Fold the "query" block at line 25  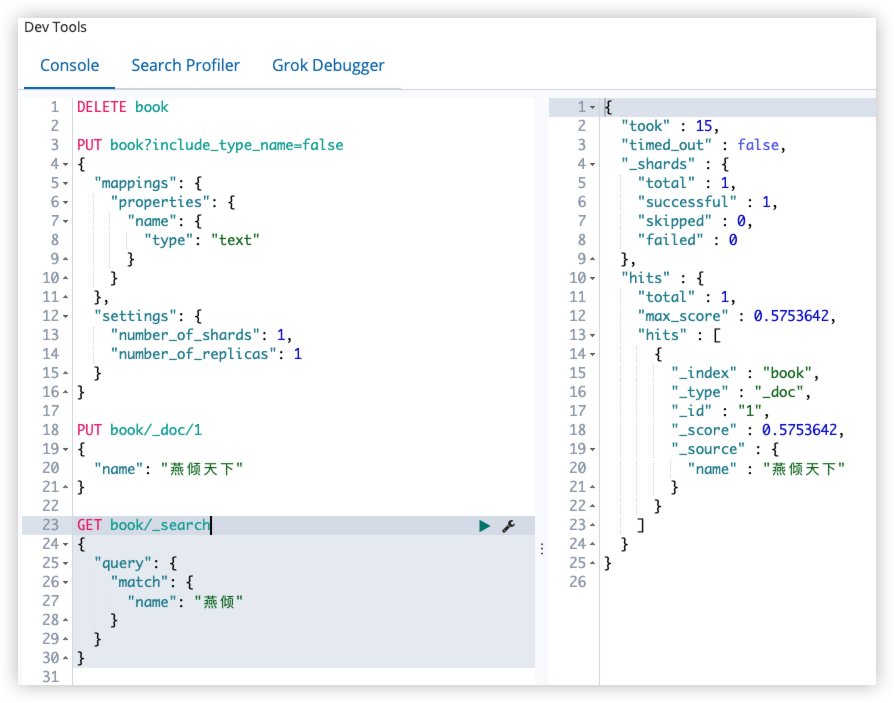point(66,564)
